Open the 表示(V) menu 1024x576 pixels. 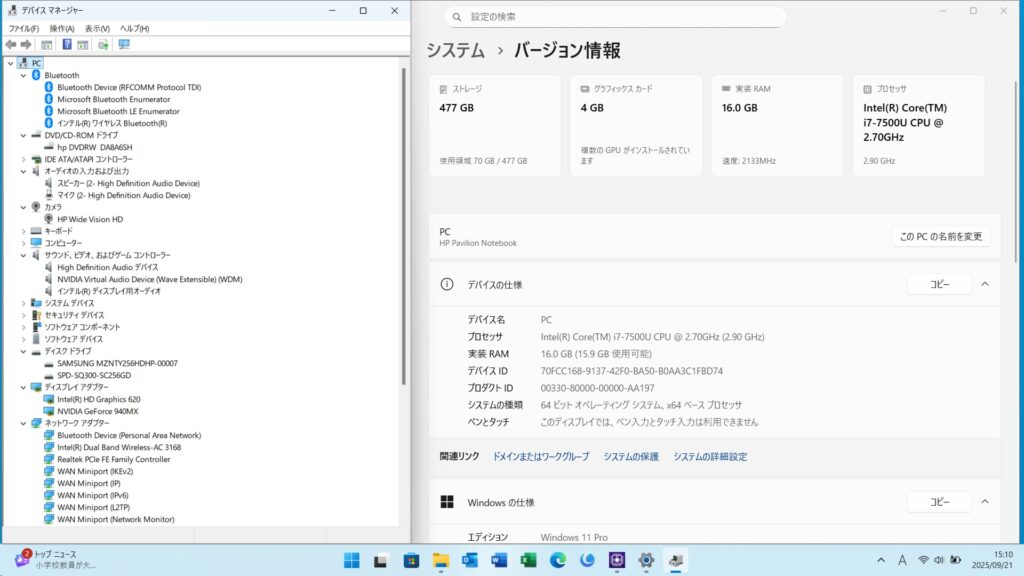[97, 29]
